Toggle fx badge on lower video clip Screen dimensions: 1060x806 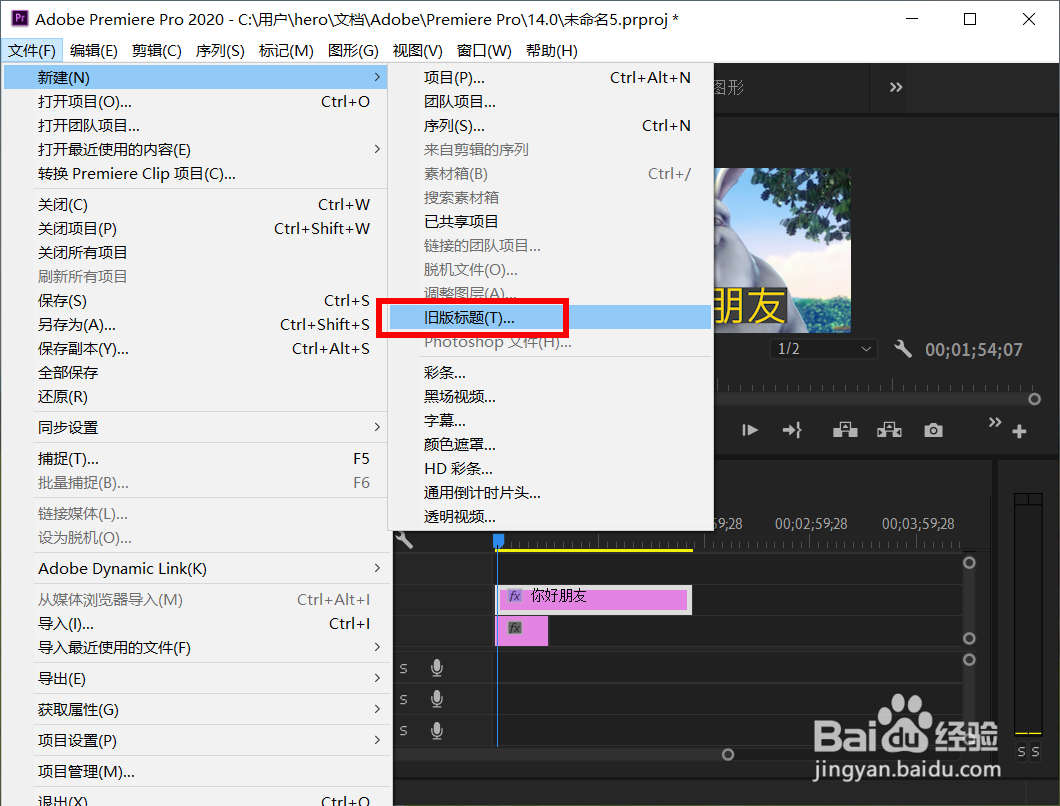point(515,628)
